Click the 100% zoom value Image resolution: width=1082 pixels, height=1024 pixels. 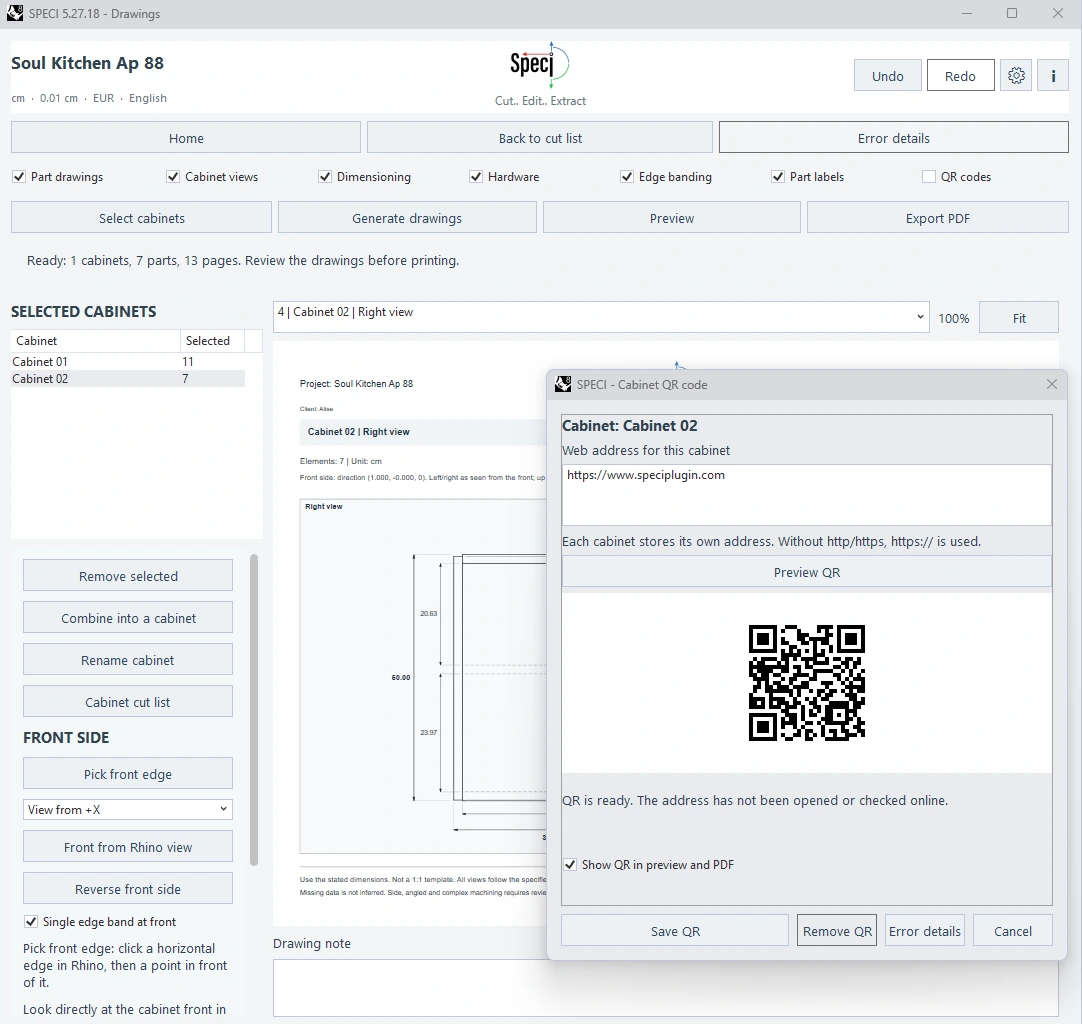(953, 318)
